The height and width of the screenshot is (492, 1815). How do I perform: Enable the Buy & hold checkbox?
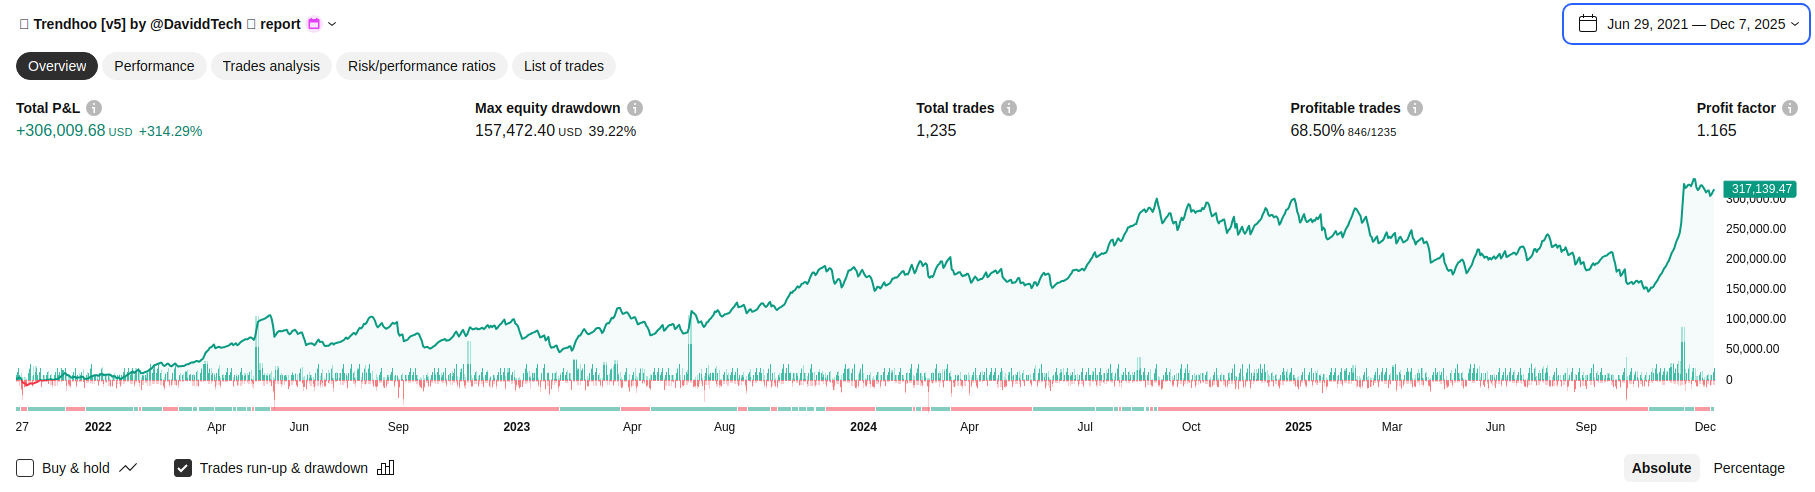[x=25, y=468]
